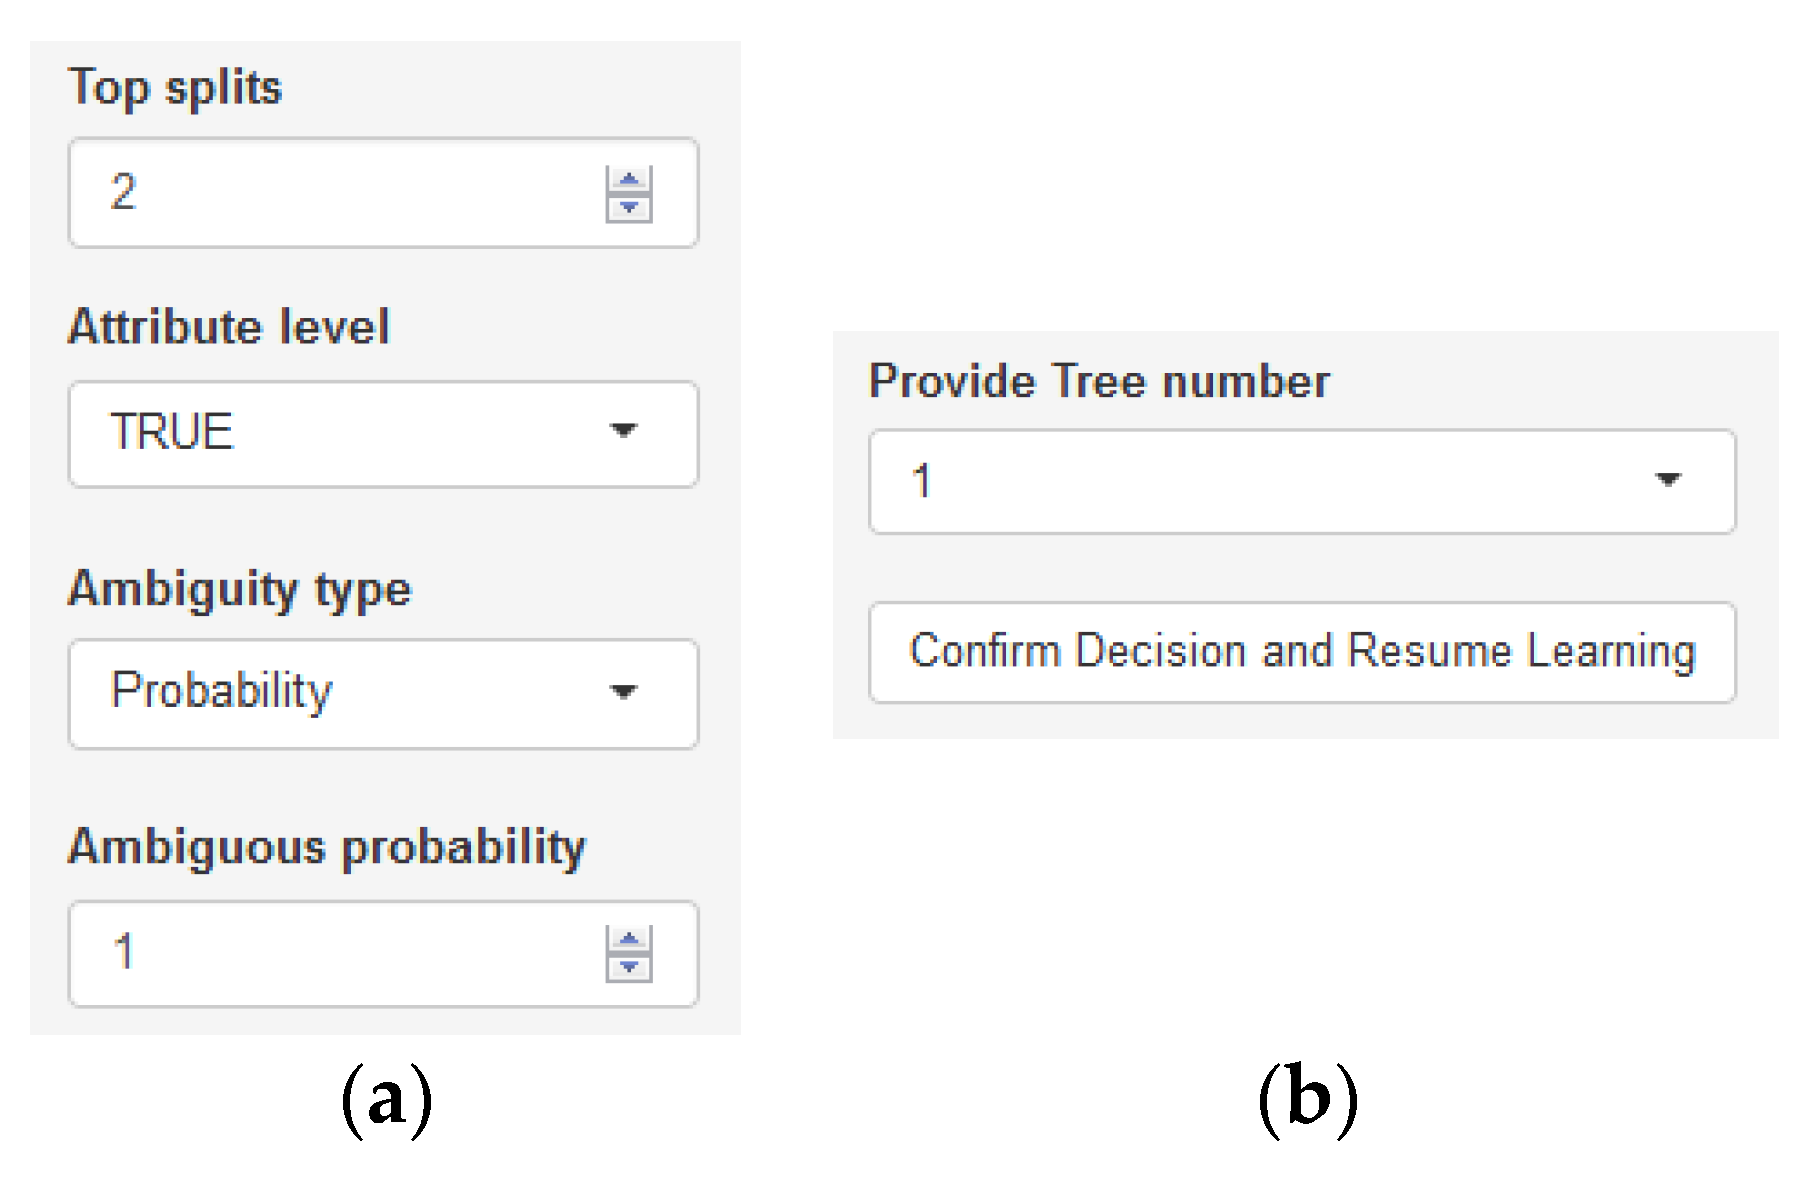Viewport: 1811px width, 1192px height.
Task: Increment the Top splits value
Action: click(629, 180)
